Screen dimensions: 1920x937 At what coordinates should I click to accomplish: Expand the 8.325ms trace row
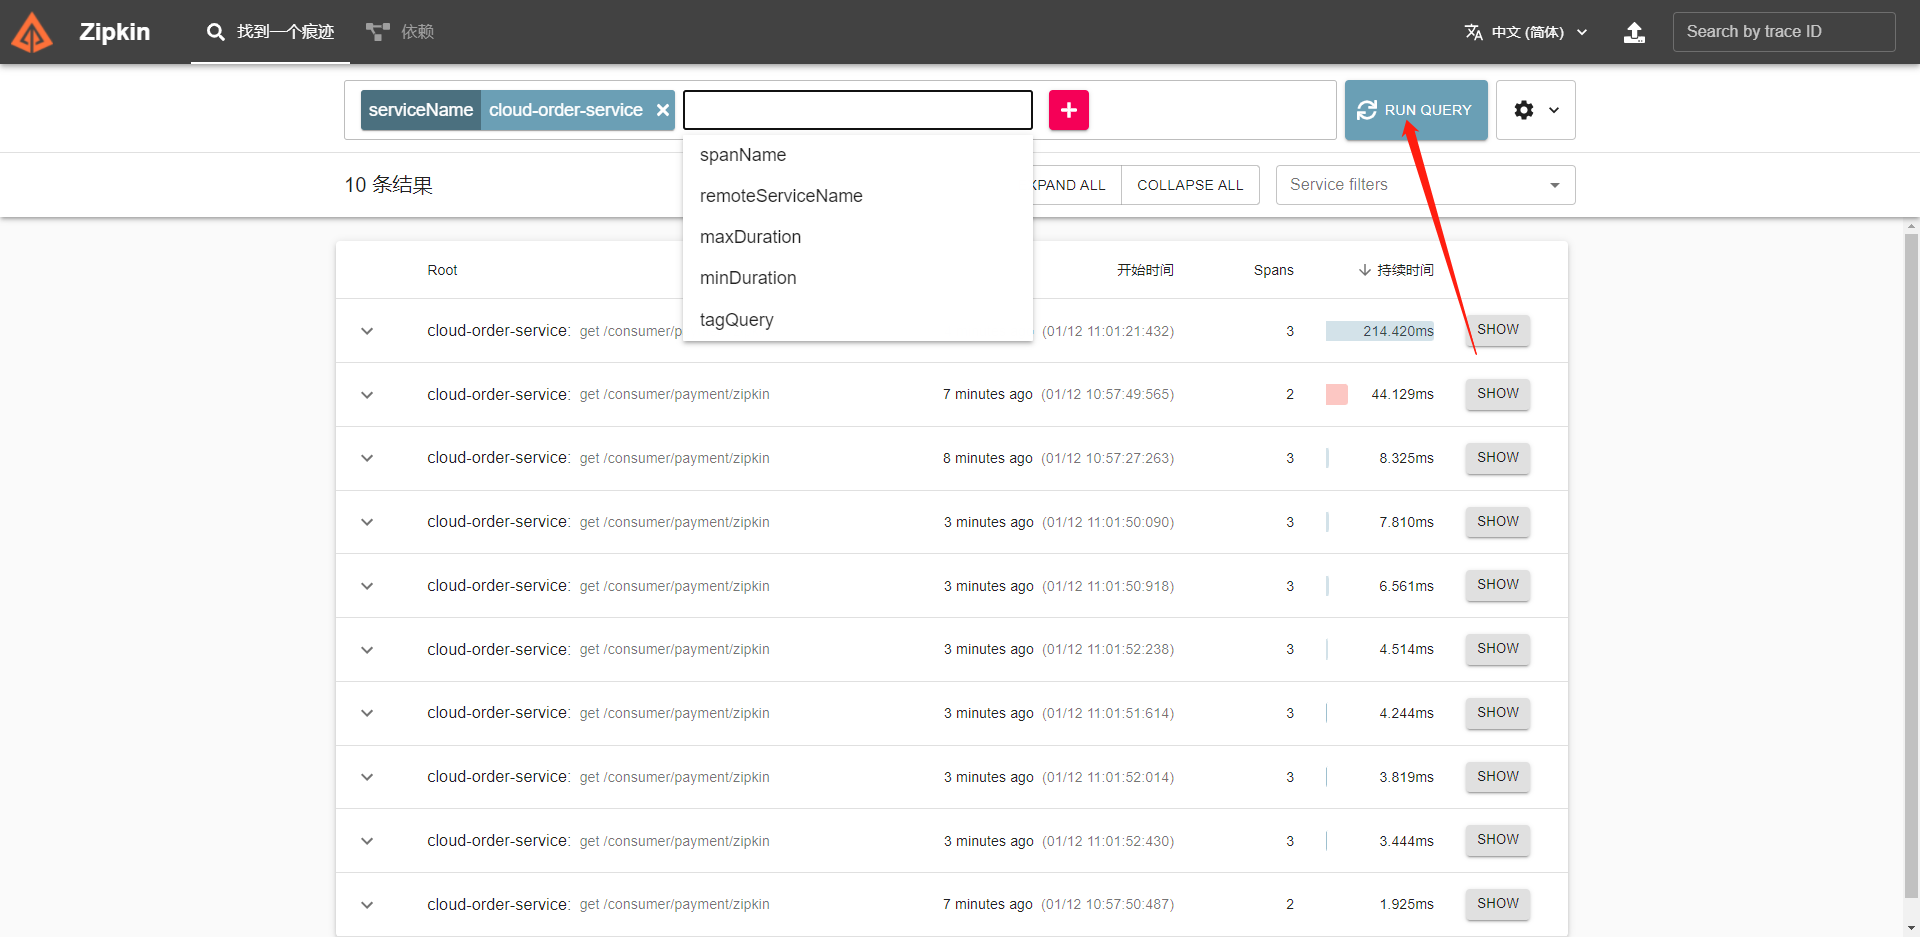coord(367,458)
